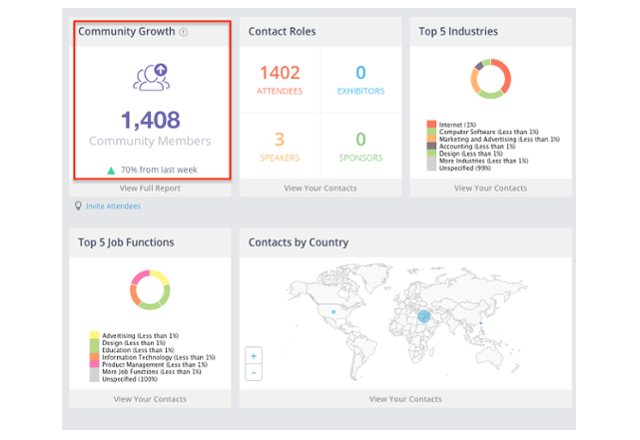Click View Your Contacts under Top 5 Job Functions
The width and height of the screenshot is (640, 440).
tap(150, 399)
